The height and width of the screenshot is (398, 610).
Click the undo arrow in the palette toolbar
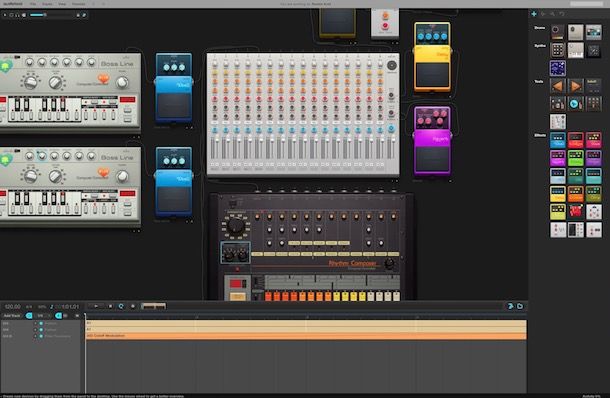(x=562, y=14)
